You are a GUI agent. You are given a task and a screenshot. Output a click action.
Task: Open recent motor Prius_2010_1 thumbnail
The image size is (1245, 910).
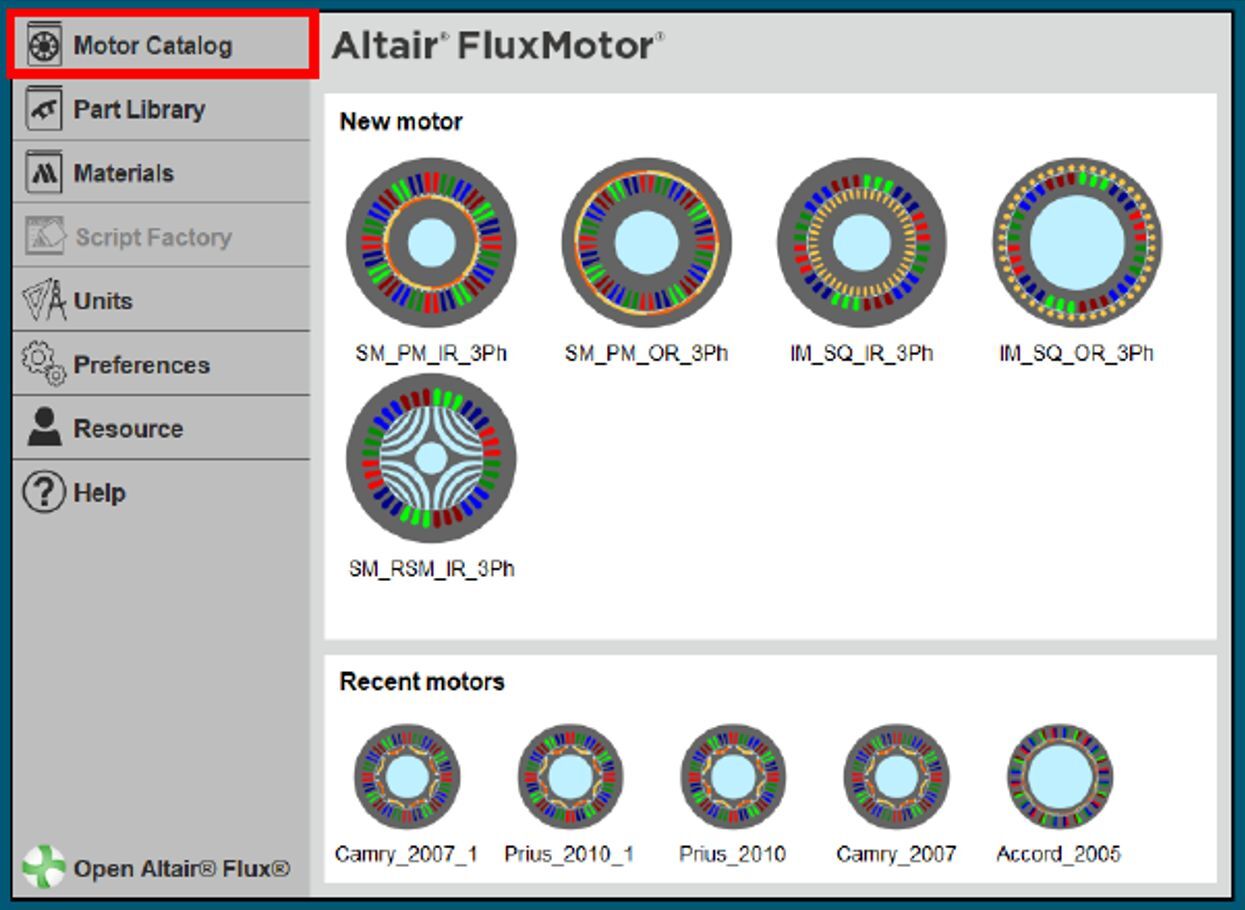coord(570,777)
